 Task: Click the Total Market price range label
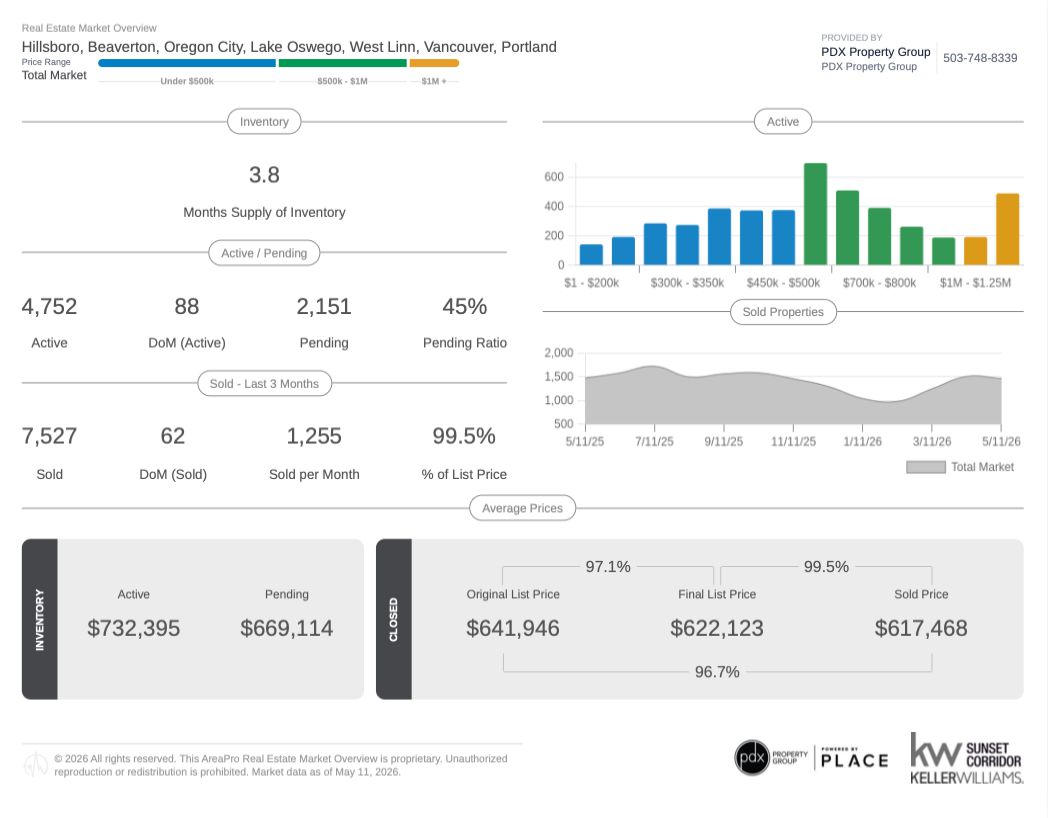(x=54, y=76)
